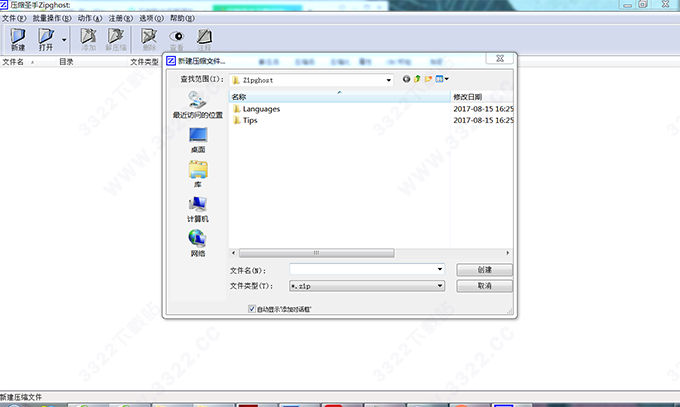The image size is (680, 407).
Task: Go to 网络 (Network) in sidebar
Action: click(x=198, y=244)
